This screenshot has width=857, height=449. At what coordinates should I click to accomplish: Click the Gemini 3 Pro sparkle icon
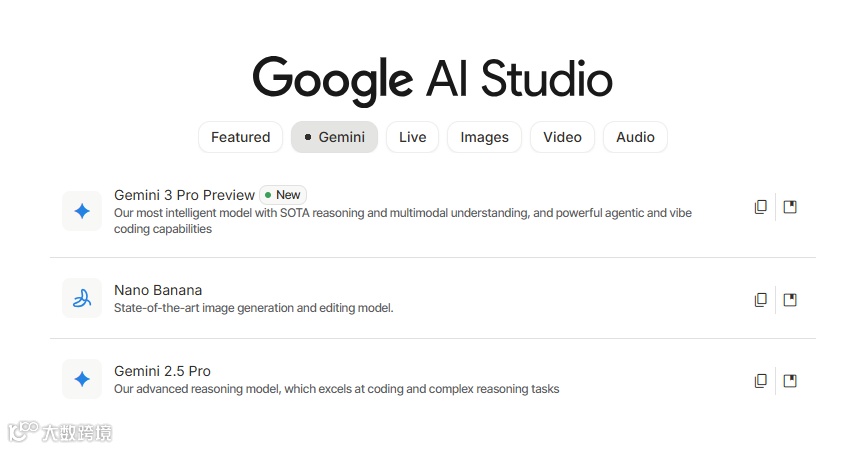(82, 211)
